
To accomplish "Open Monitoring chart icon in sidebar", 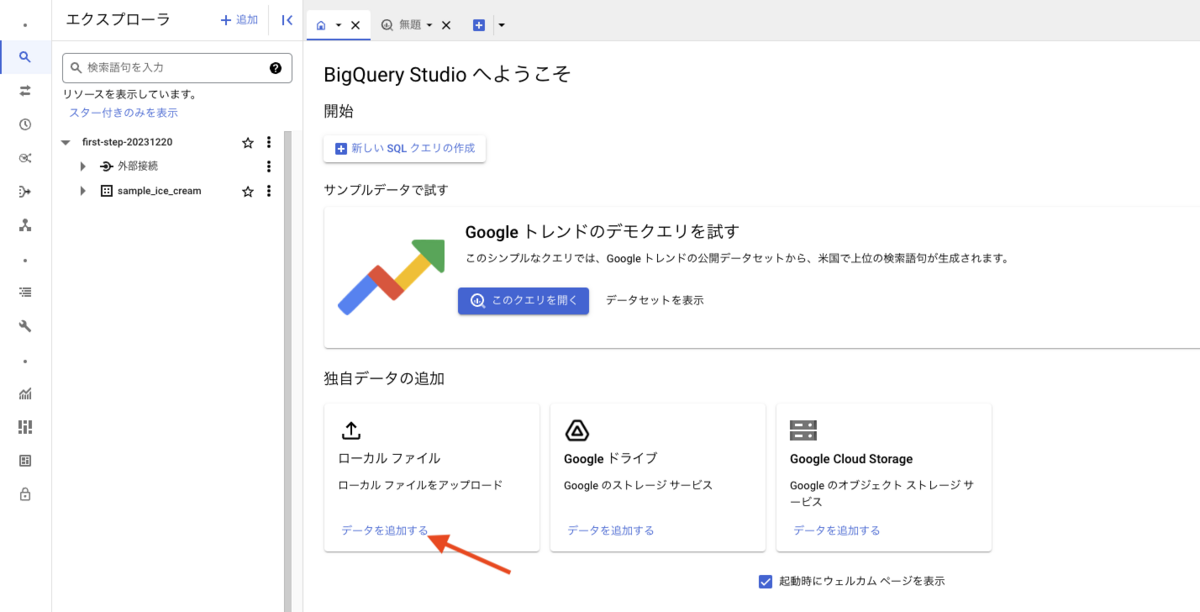I will click(x=25, y=394).
